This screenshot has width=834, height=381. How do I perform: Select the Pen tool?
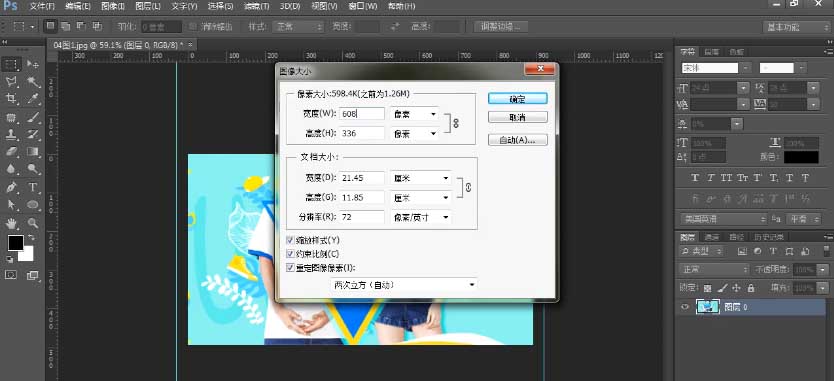[x=12, y=187]
